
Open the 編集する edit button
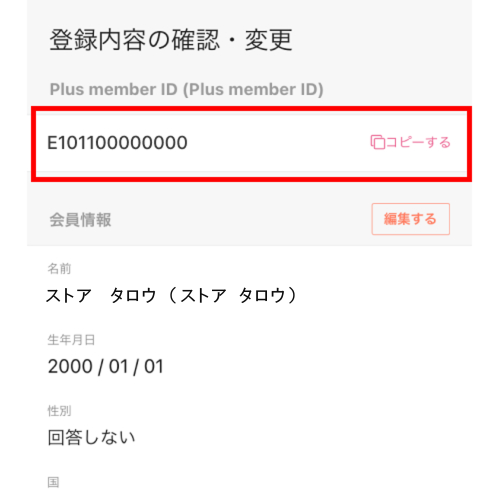[x=411, y=219]
